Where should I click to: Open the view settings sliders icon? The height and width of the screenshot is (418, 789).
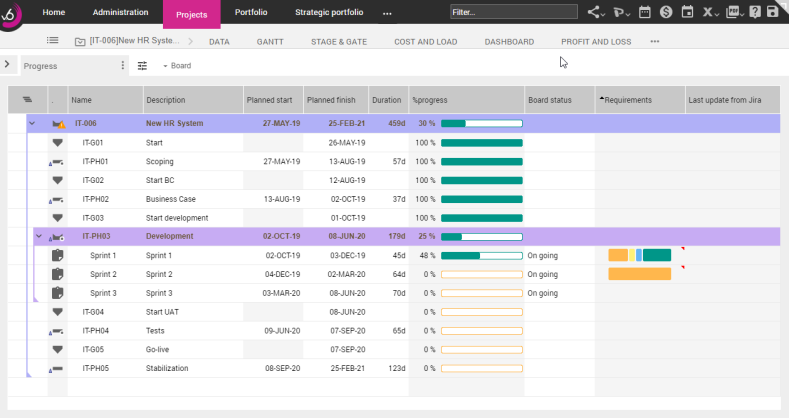(142, 65)
